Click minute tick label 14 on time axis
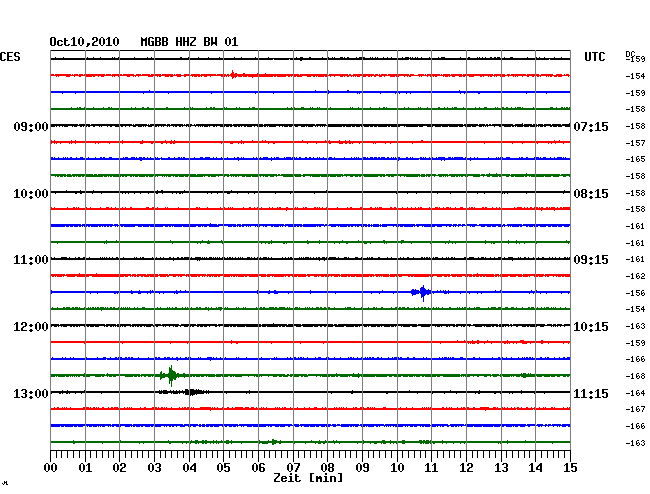 pyautogui.click(x=535, y=468)
